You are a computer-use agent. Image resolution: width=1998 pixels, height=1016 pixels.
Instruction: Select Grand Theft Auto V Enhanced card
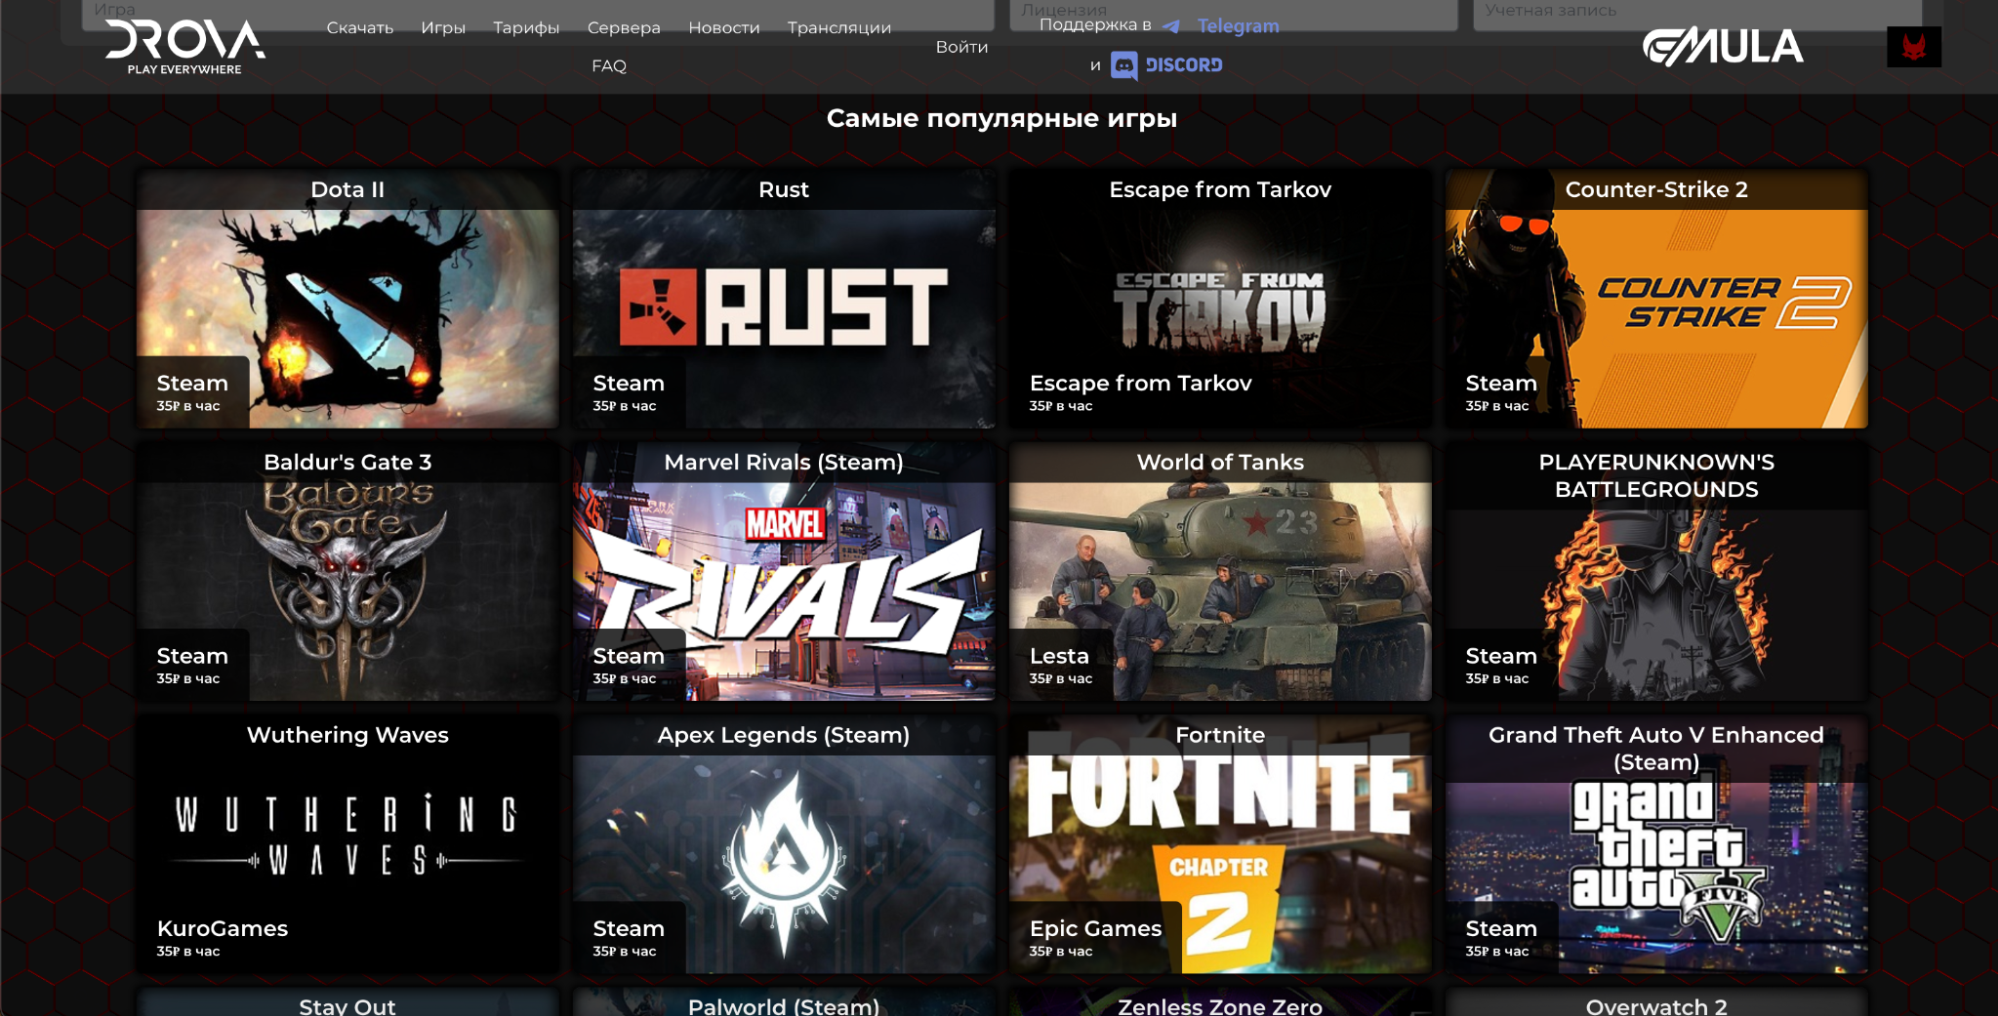click(x=1657, y=845)
